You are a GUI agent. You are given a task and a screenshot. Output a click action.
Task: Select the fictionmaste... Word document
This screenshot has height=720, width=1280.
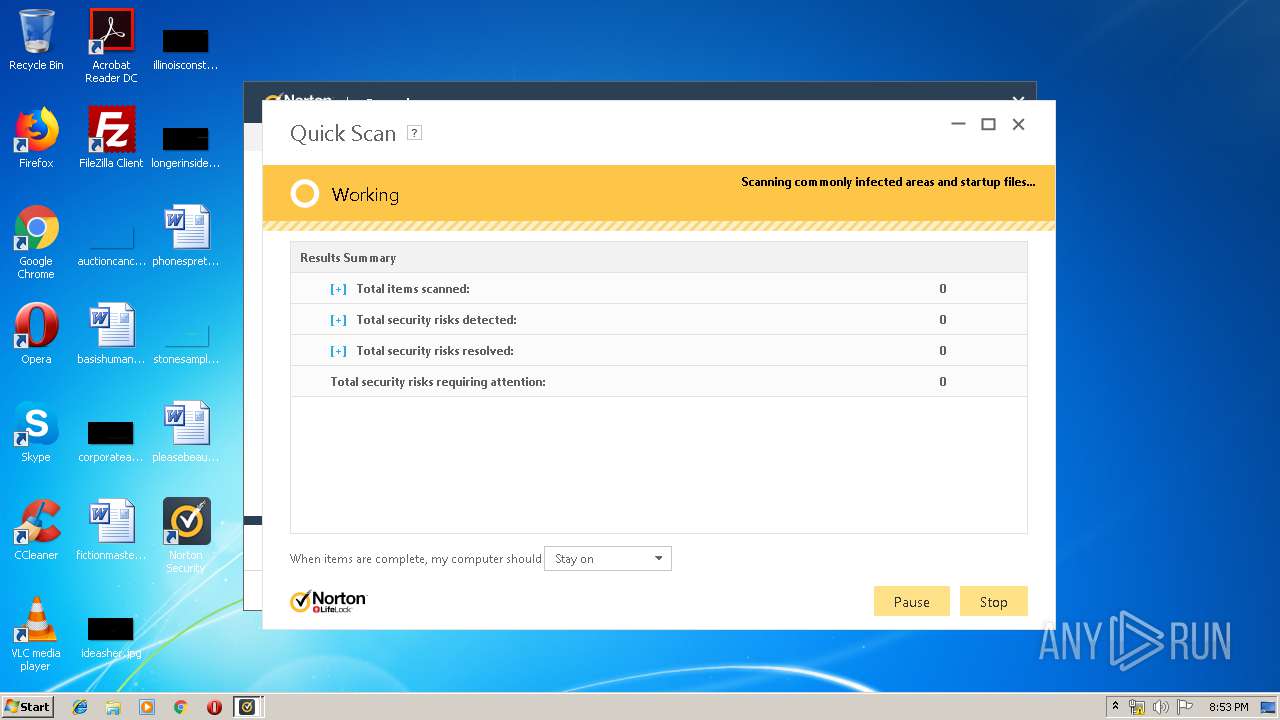click(x=111, y=530)
